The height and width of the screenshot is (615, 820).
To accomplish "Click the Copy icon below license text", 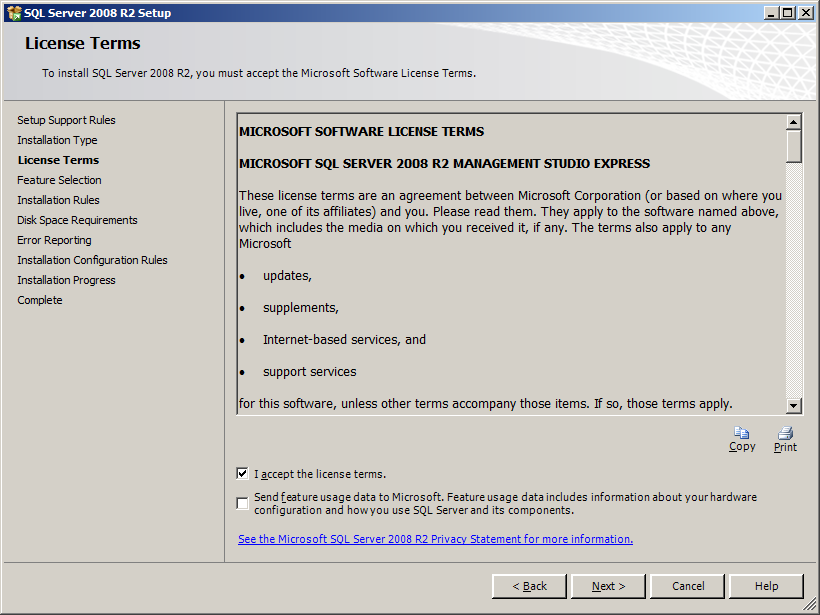I will (x=742, y=433).
